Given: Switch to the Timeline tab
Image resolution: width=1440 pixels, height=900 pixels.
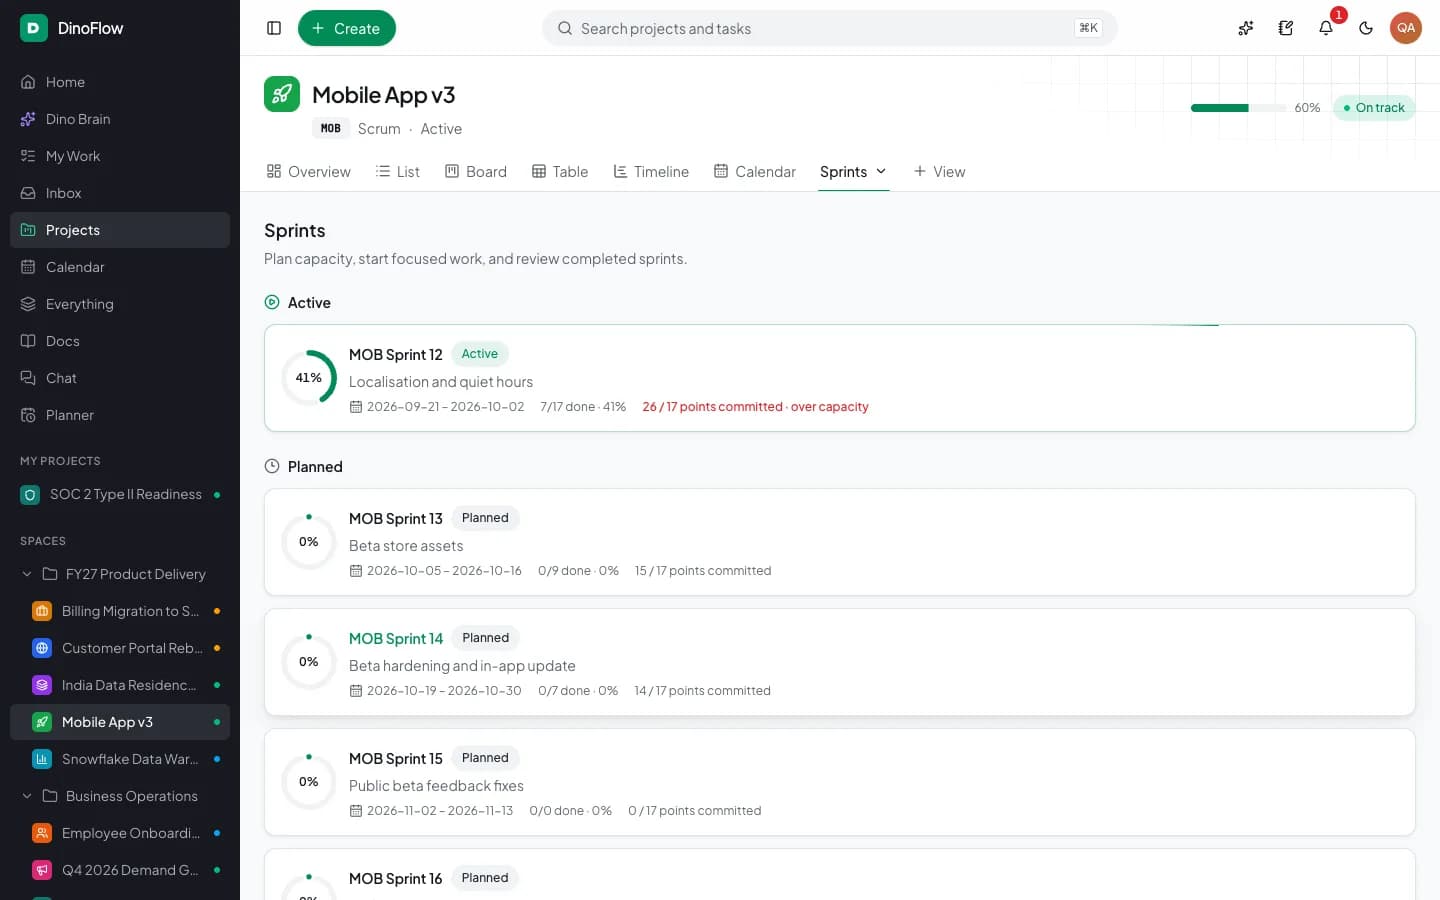Looking at the screenshot, I should pos(651,172).
